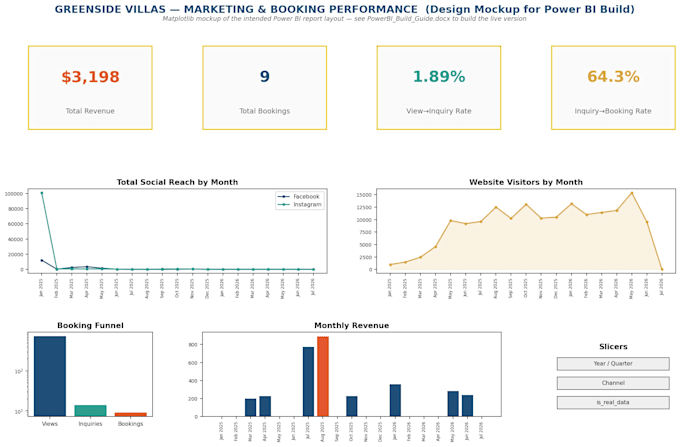The height and width of the screenshot is (447, 680).
Task: Click the Facebook legend entry
Action: point(299,196)
